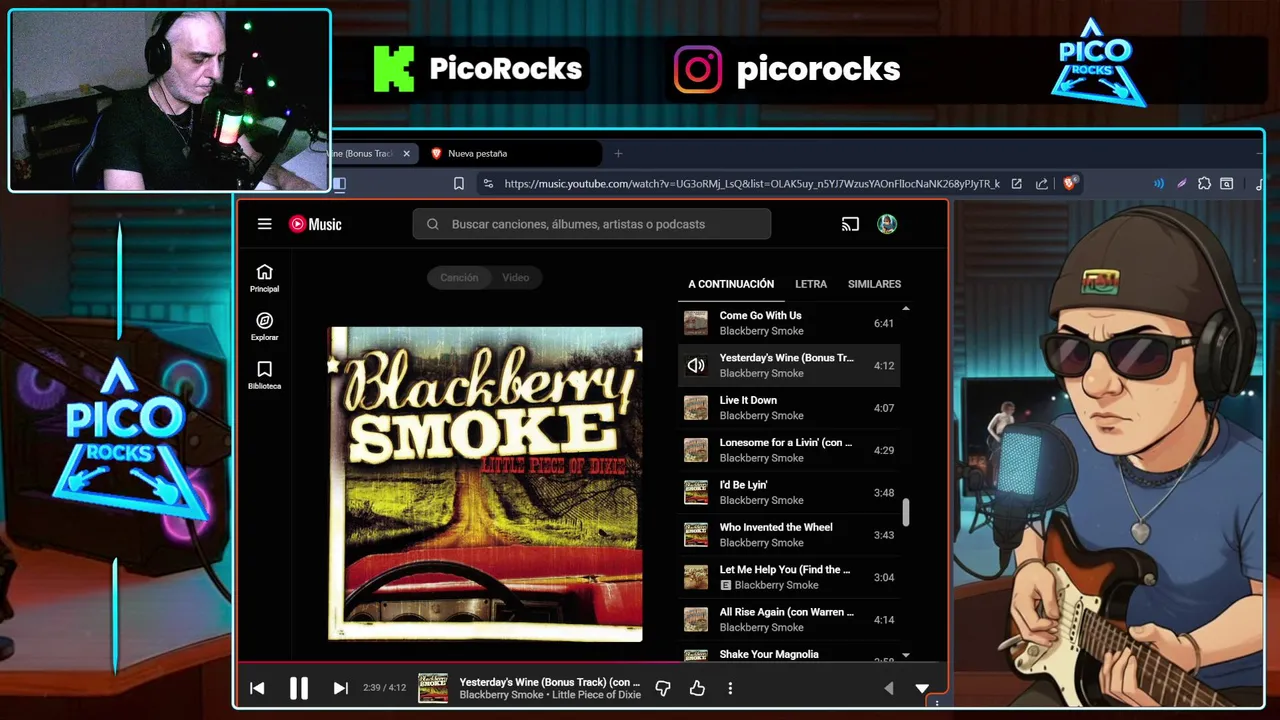Close the Bonus Track browser tab
The image size is (1280, 720).
pos(406,153)
